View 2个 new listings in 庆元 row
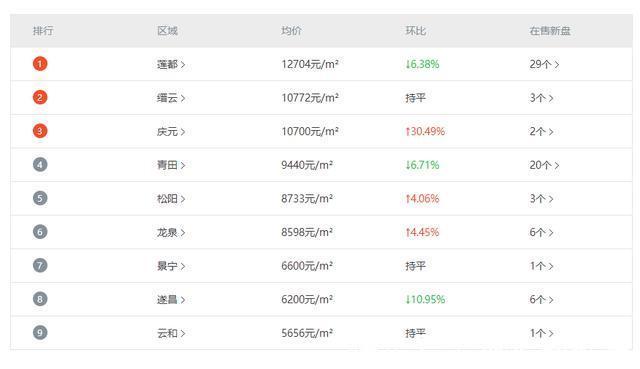Viewport: 640px width, 369px height. pyautogui.click(x=542, y=131)
